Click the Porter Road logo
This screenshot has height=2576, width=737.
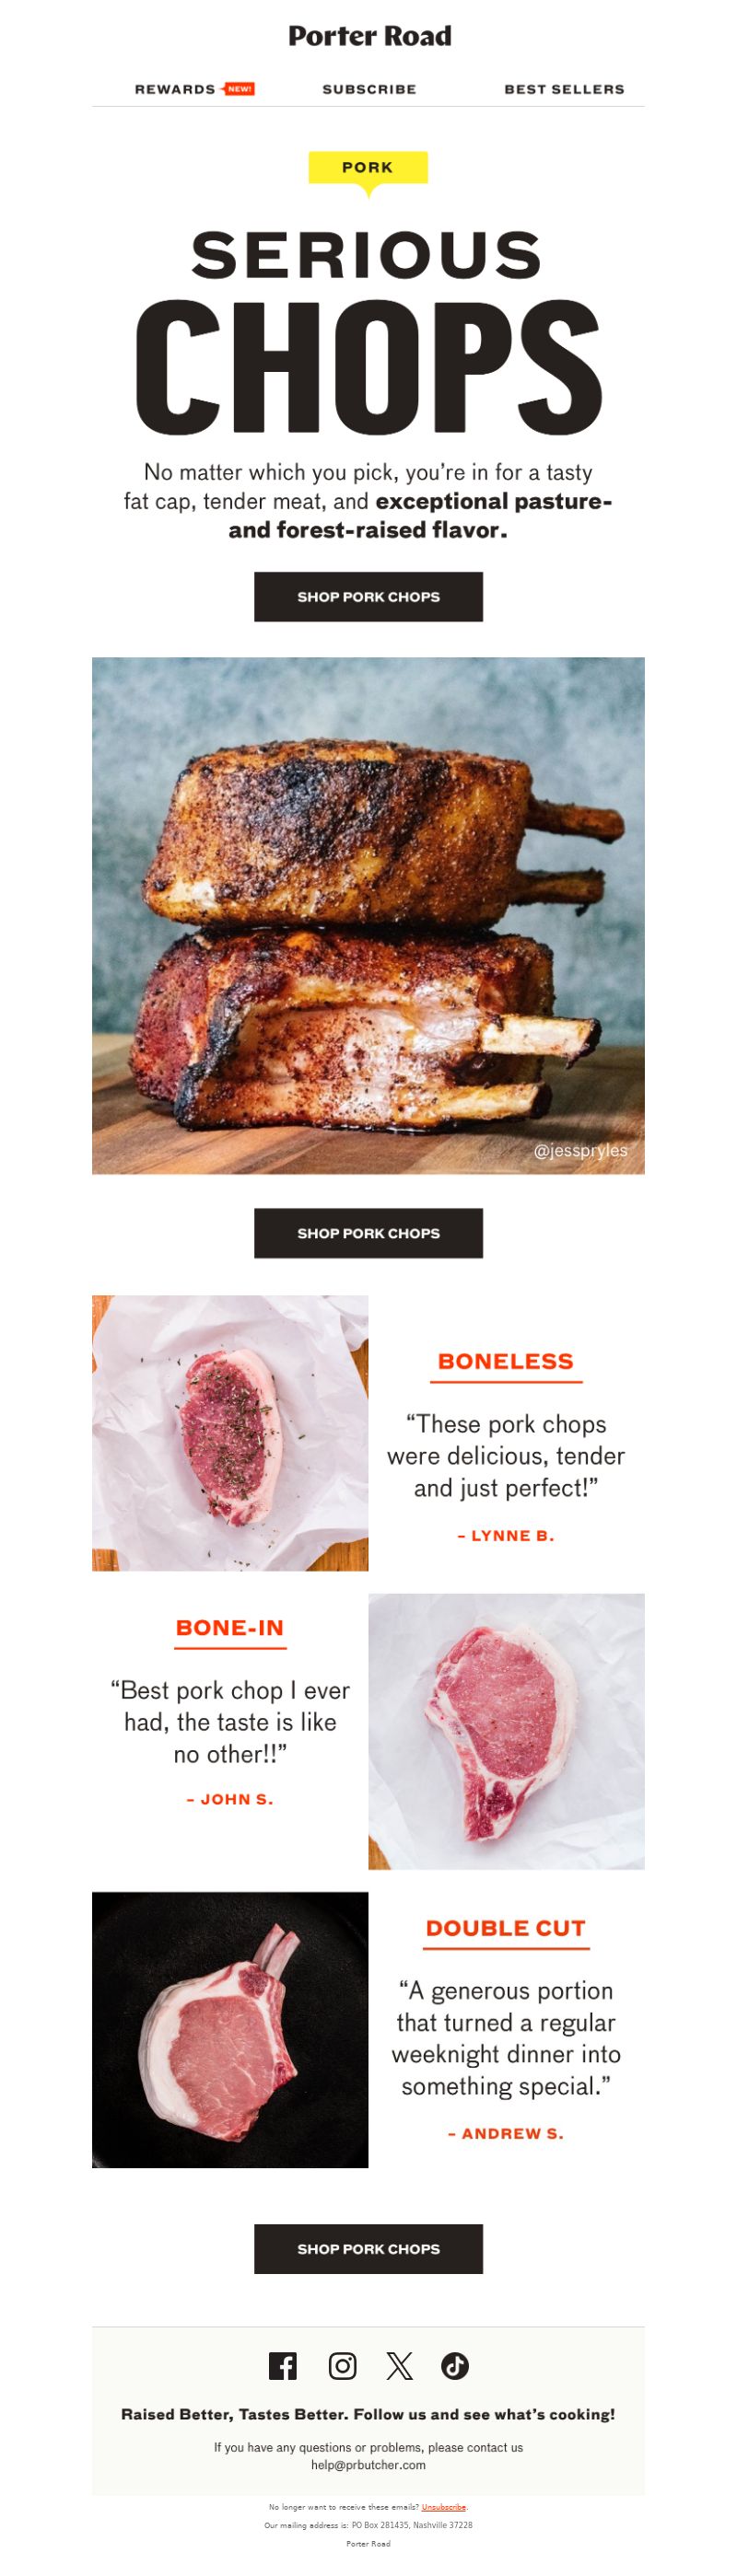point(369,36)
